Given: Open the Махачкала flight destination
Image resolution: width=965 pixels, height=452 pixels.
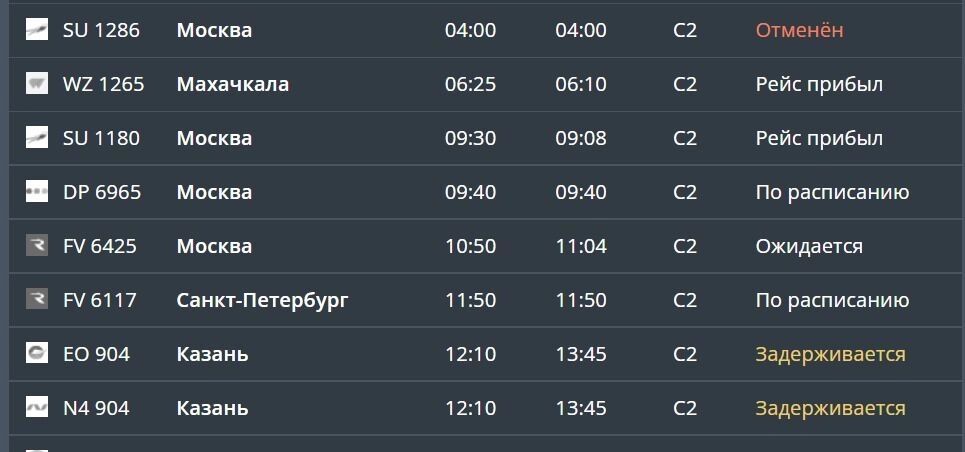Looking at the screenshot, I should (x=233, y=84).
